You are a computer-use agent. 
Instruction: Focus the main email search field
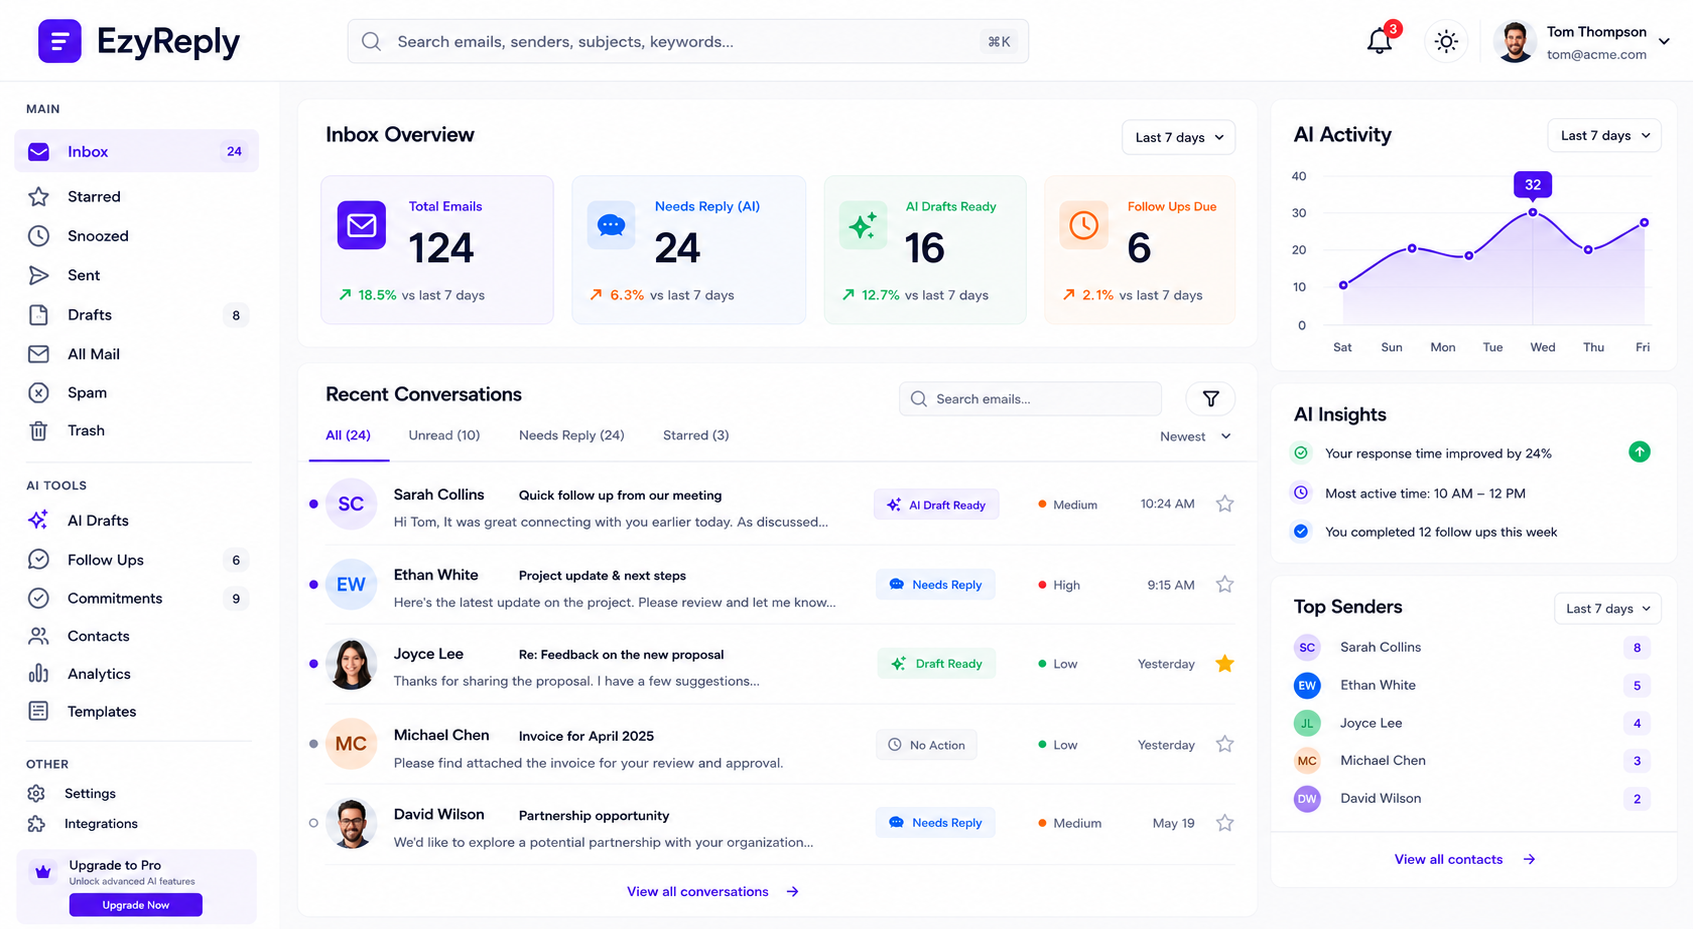tap(688, 41)
